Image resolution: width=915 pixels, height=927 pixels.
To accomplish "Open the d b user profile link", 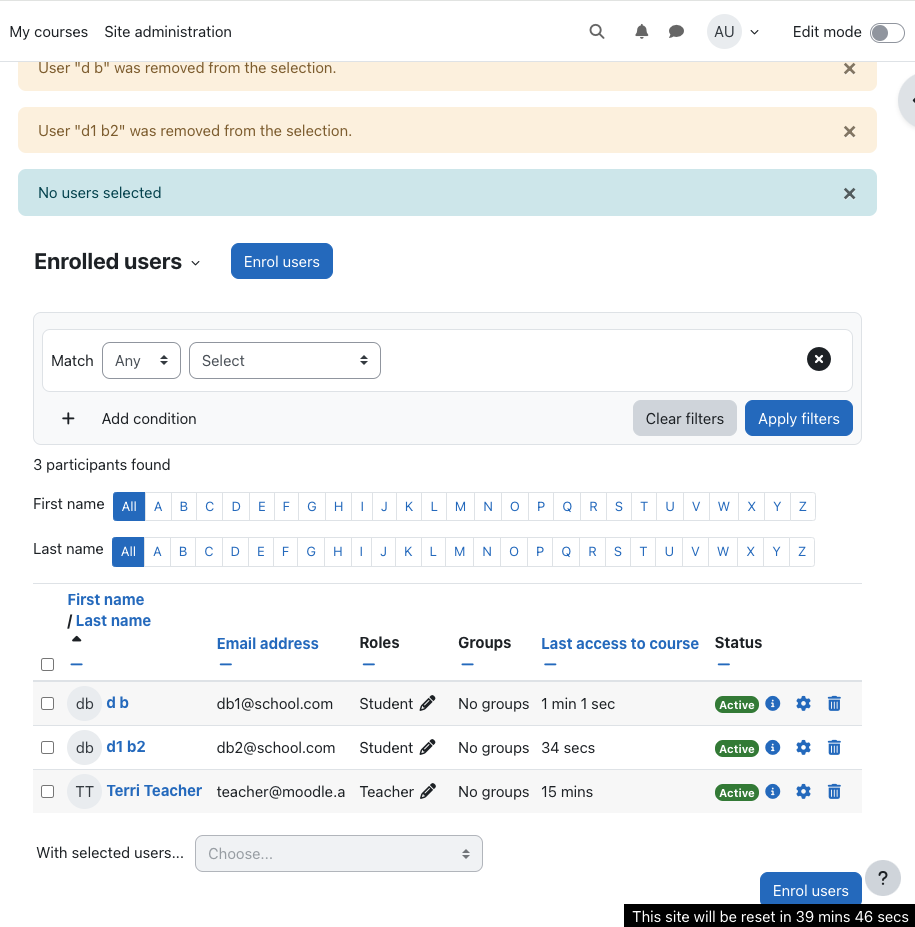I will (x=117, y=703).
